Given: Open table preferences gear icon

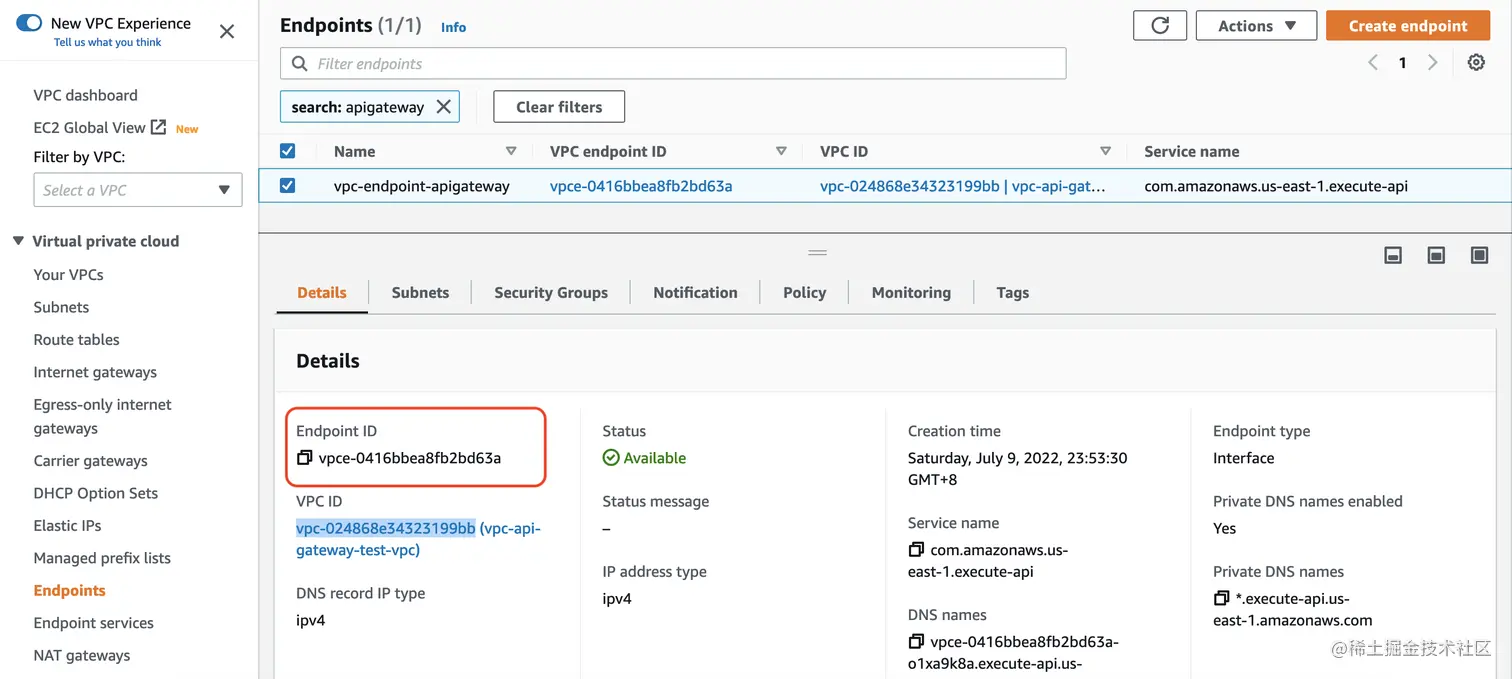Looking at the screenshot, I should tap(1476, 62).
